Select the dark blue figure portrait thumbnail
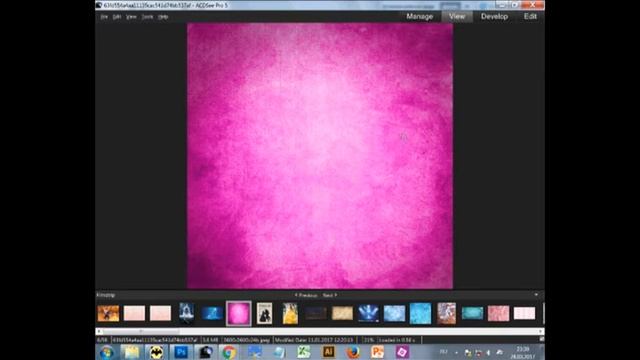 point(187,313)
